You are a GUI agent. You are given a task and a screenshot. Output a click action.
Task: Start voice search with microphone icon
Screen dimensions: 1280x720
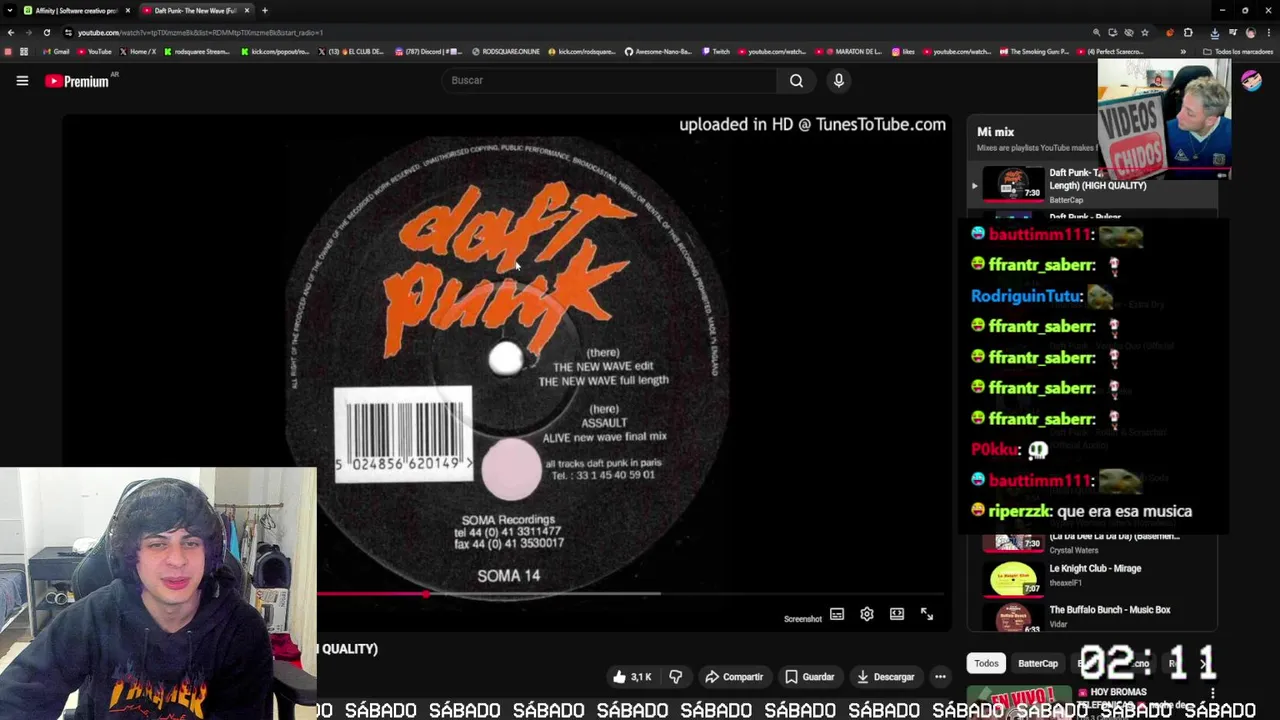point(839,81)
